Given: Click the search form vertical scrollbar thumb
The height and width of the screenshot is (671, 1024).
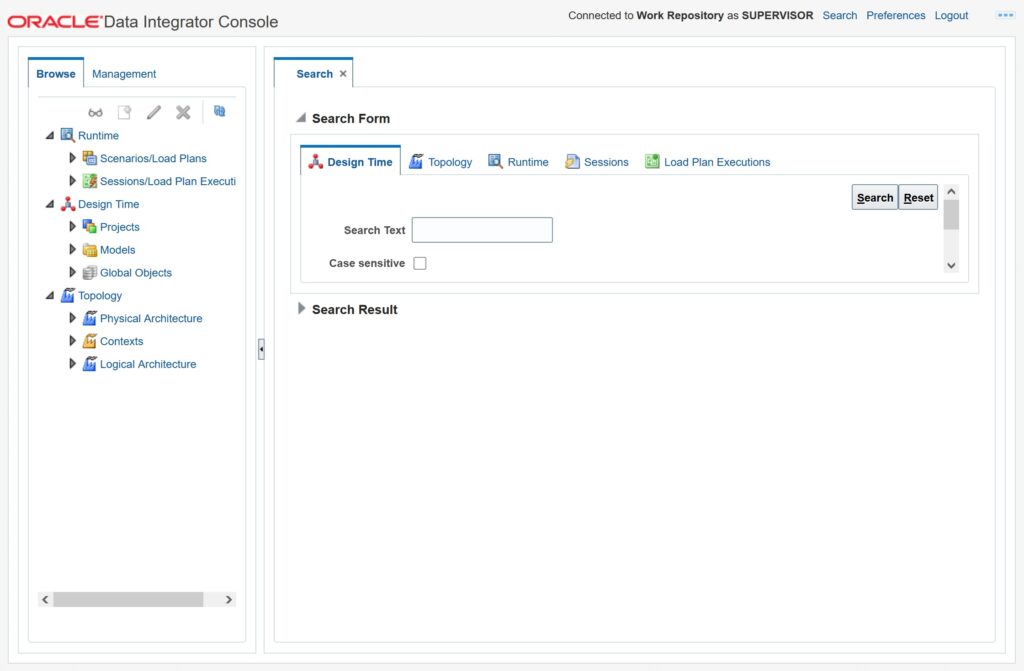Looking at the screenshot, I should click(x=952, y=215).
